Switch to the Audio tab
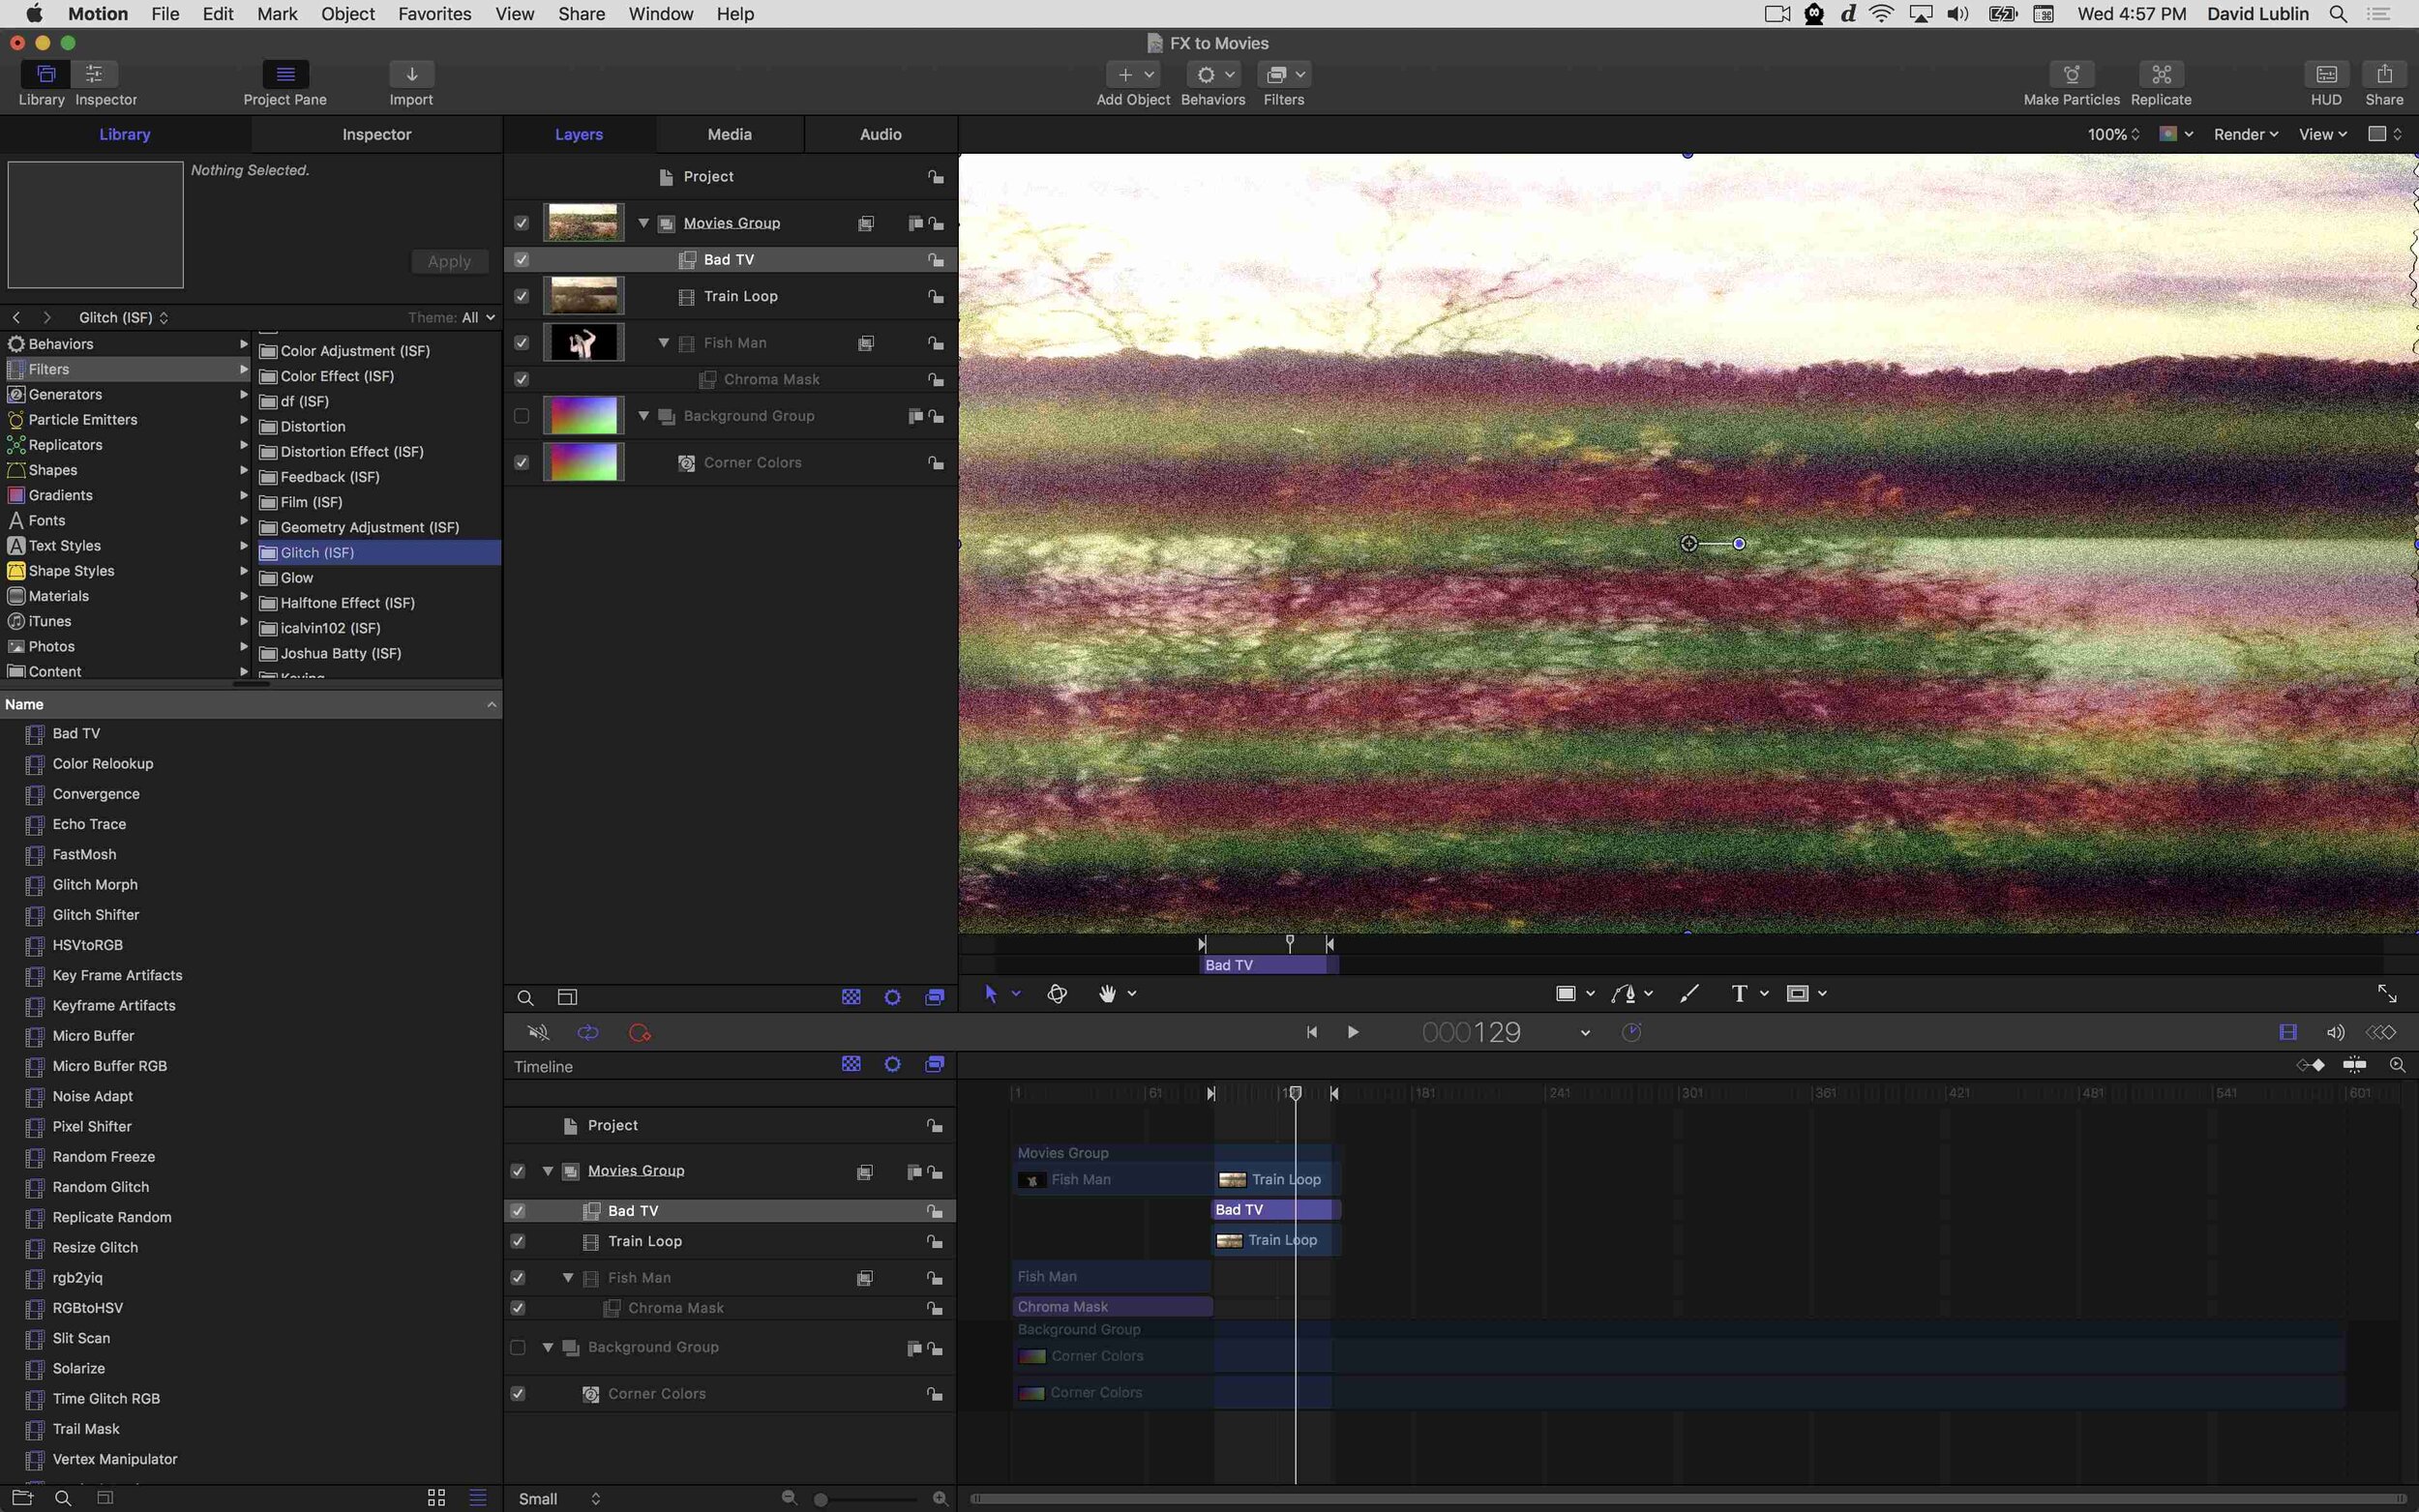Image resolution: width=2419 pixels, height=1512 pixels. coord(880,134)
